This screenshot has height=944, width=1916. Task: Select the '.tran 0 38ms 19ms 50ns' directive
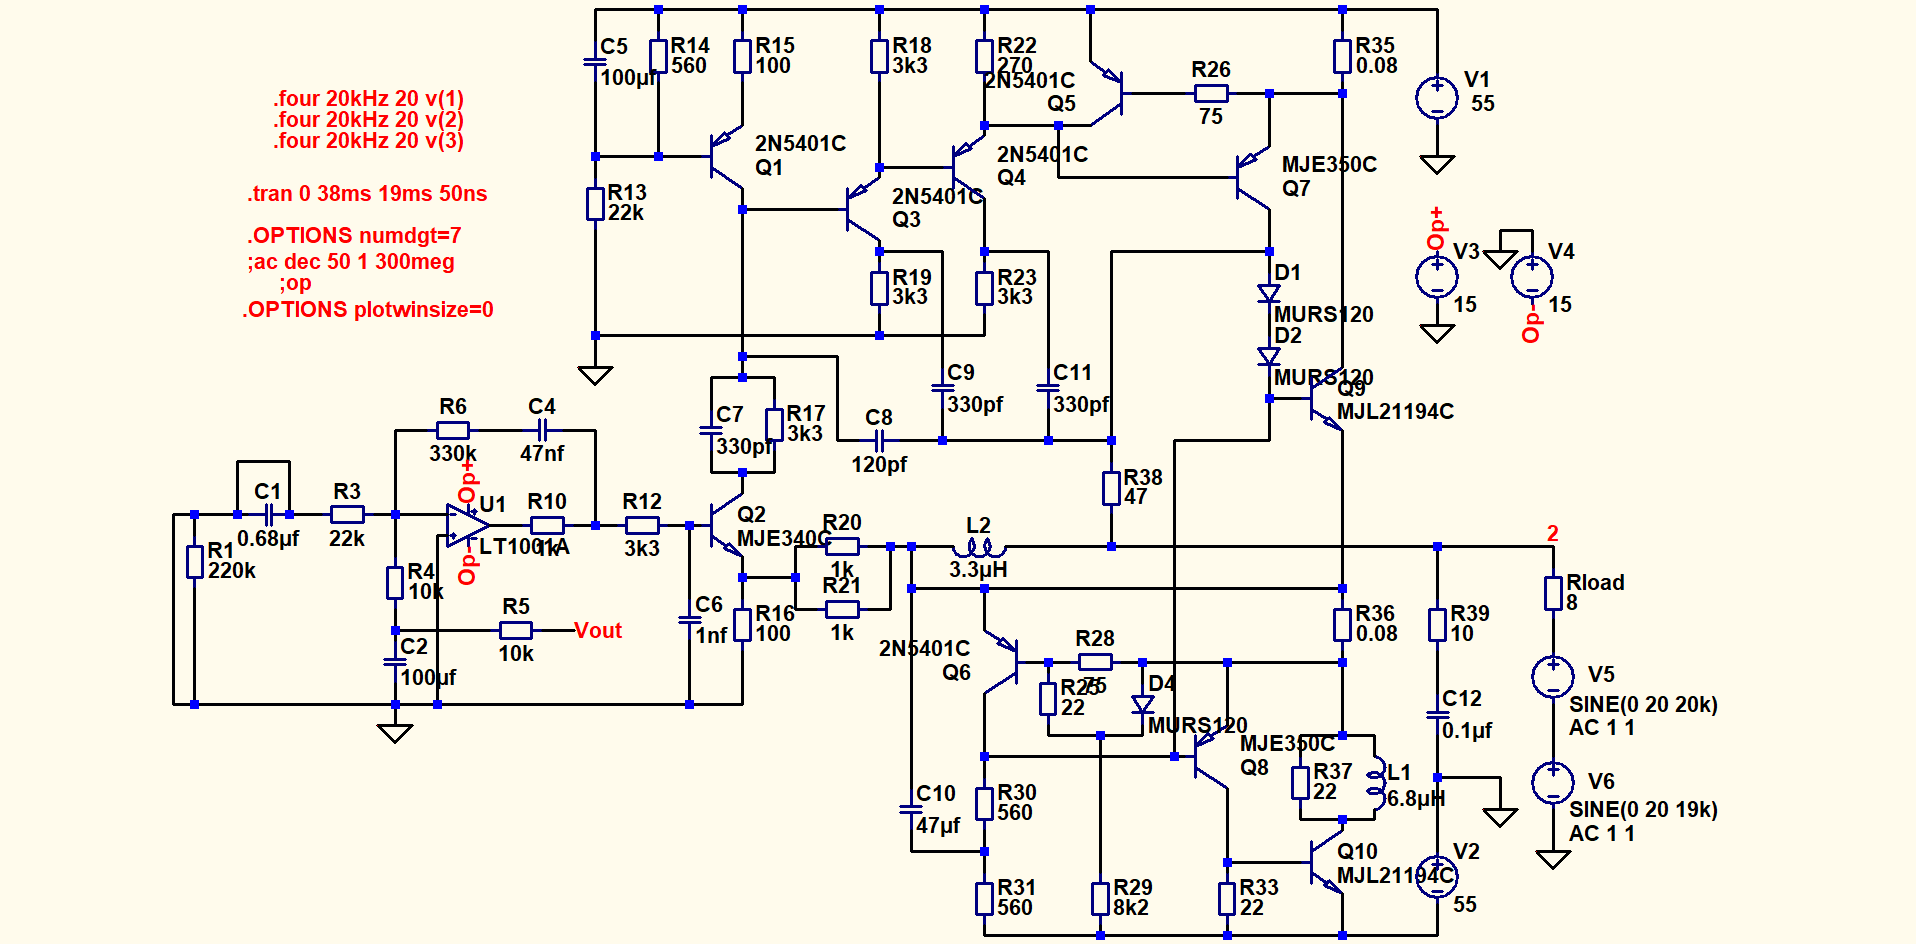click(367, 194)
